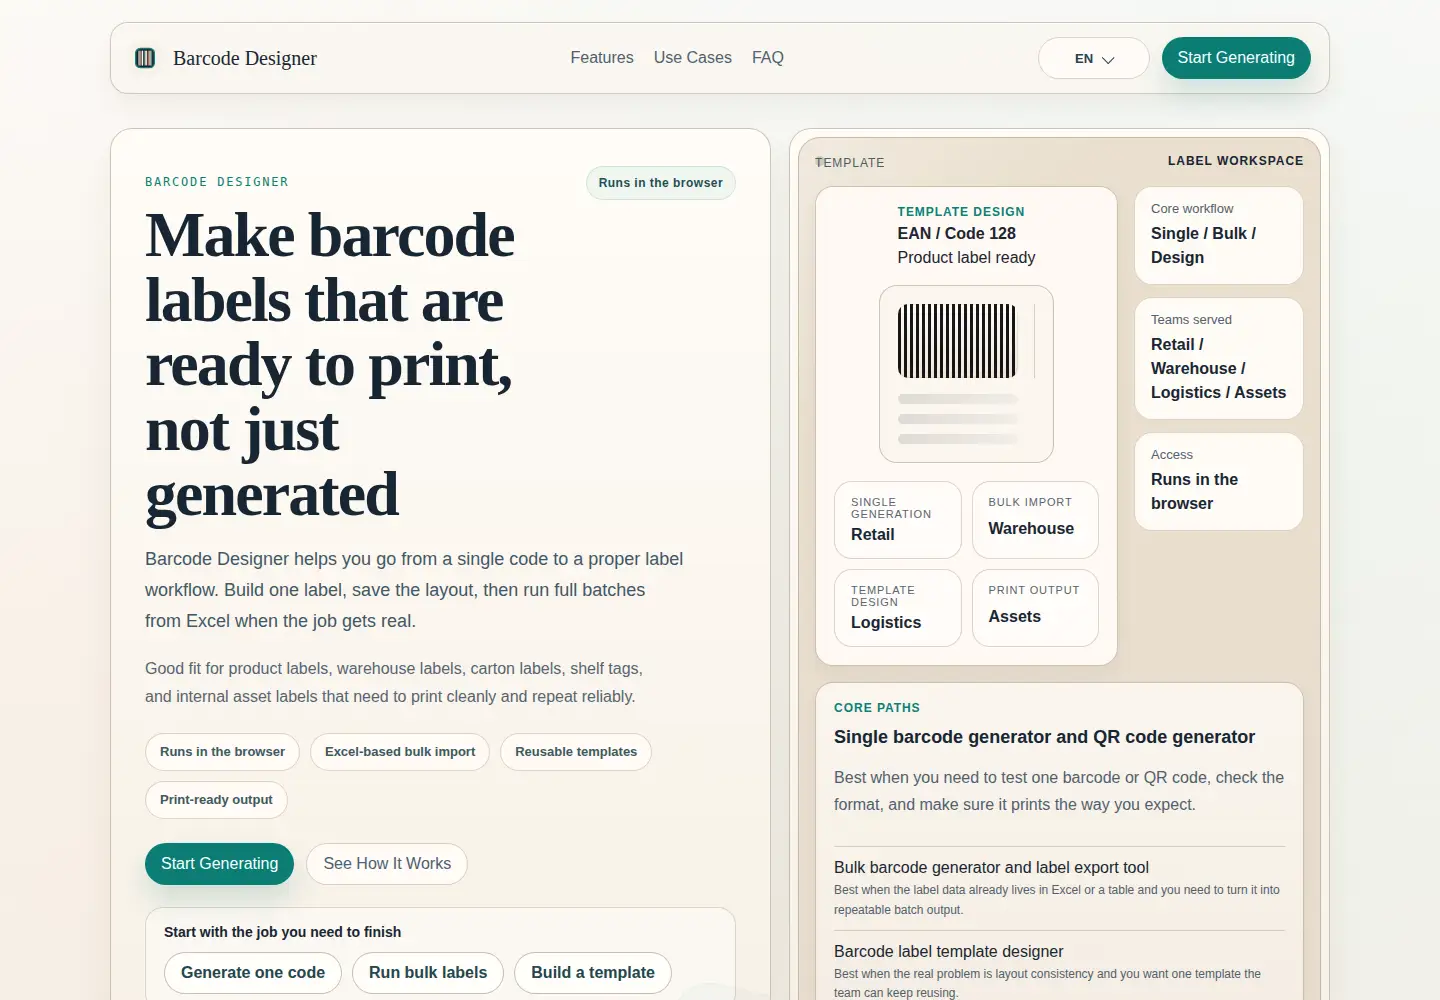The width and height of the screenshot is (1440, 1000).
Task: Click the CORE PATHS heading
Action: [x=877, y=708]
